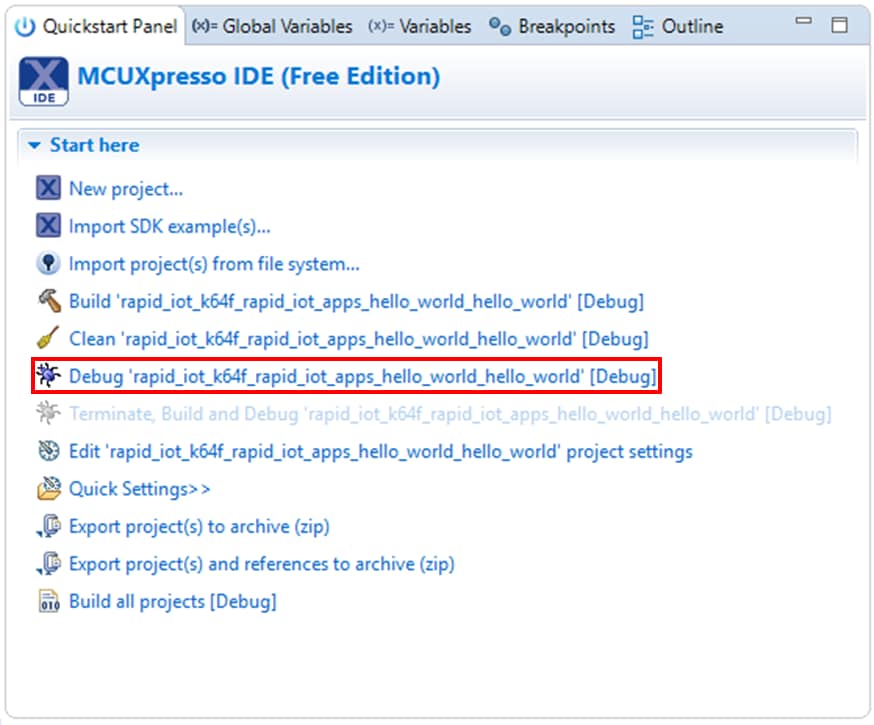Click the Import SDK example(s) icon
This screenshot has height=725, width=874.
pyautogui.click(x=48, y=226)
